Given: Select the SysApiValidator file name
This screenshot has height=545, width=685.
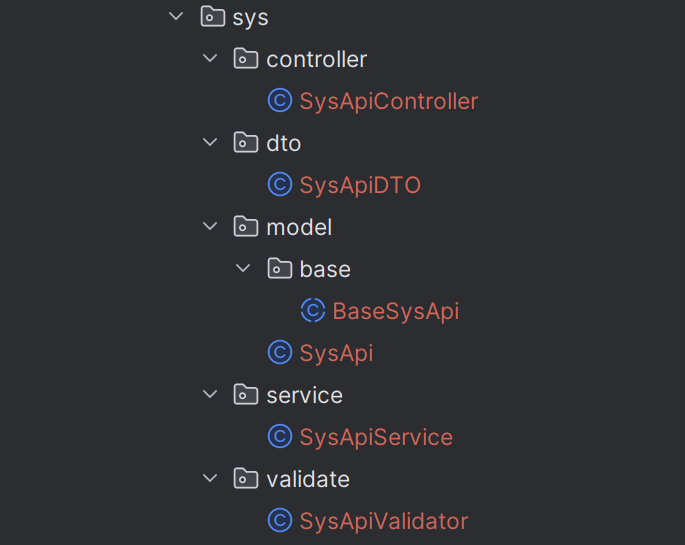Looking at the screenshot, I should [x=384, y=521].
